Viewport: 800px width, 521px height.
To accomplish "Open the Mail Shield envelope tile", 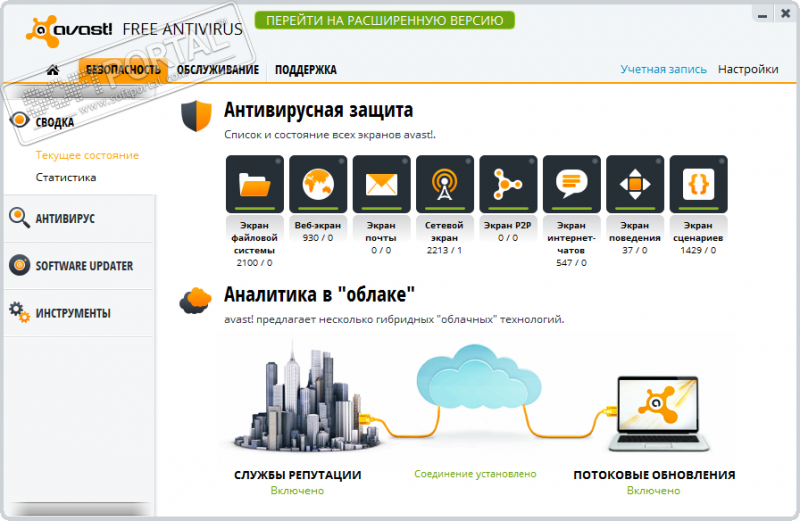I will 381,184.
